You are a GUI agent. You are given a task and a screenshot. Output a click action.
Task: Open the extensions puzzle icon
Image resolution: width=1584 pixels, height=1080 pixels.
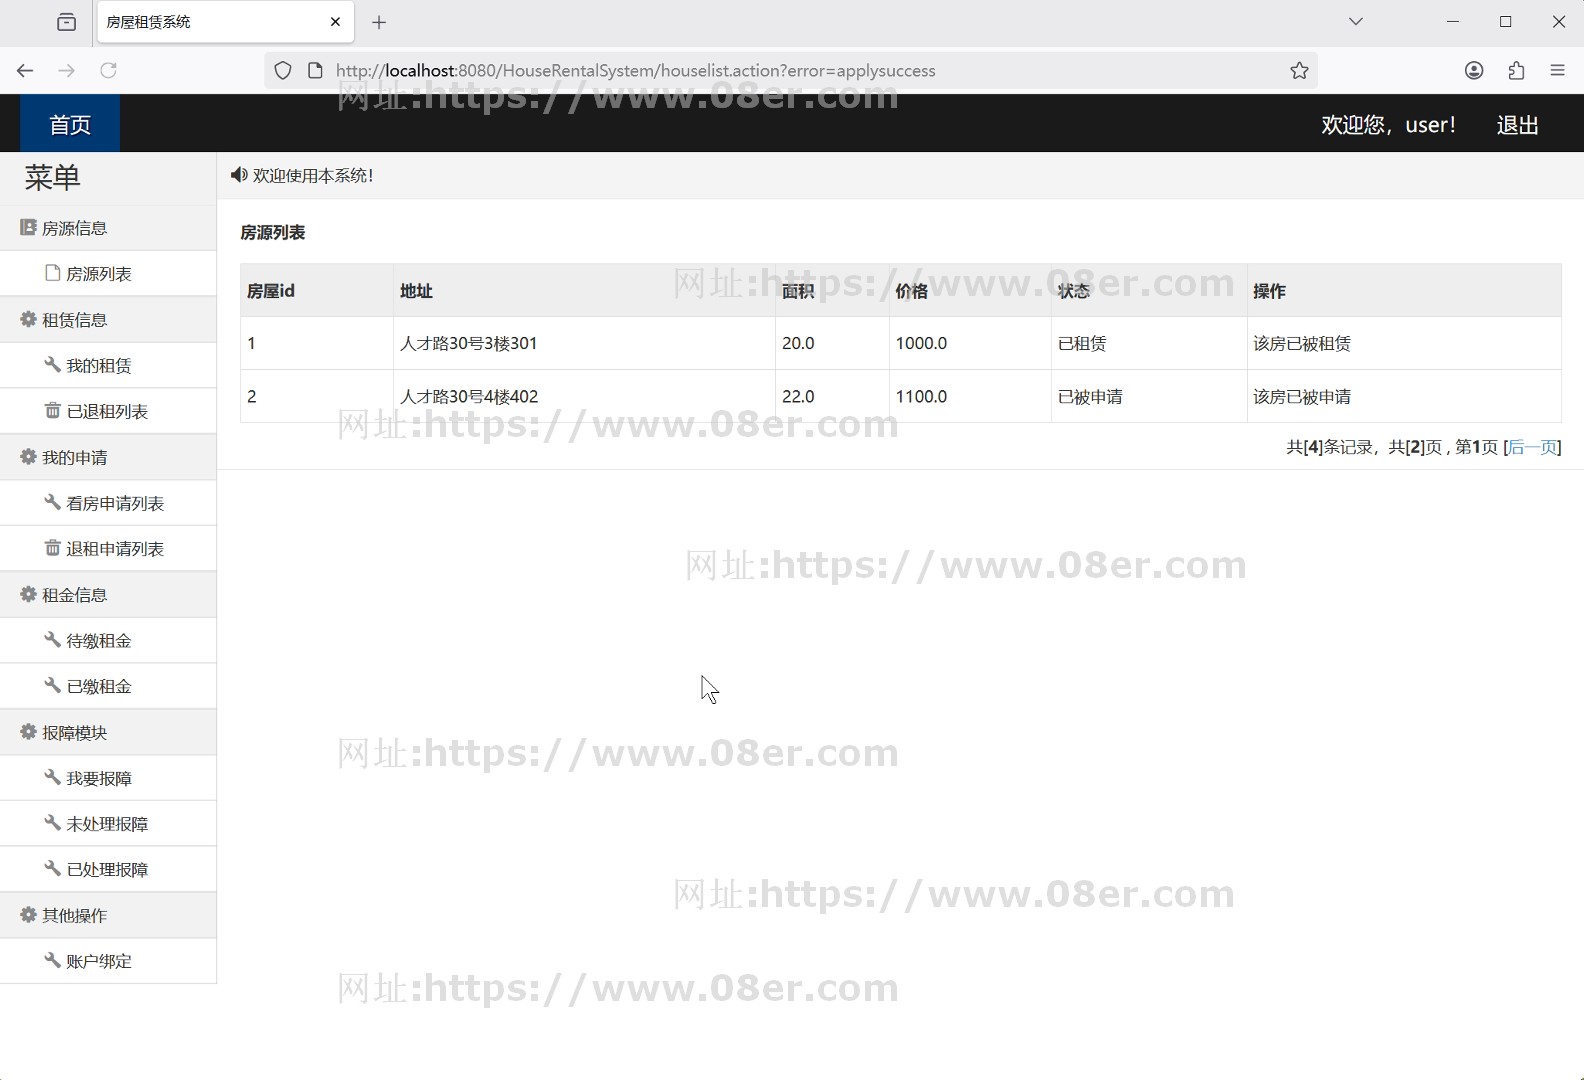tap(1516, 70)
